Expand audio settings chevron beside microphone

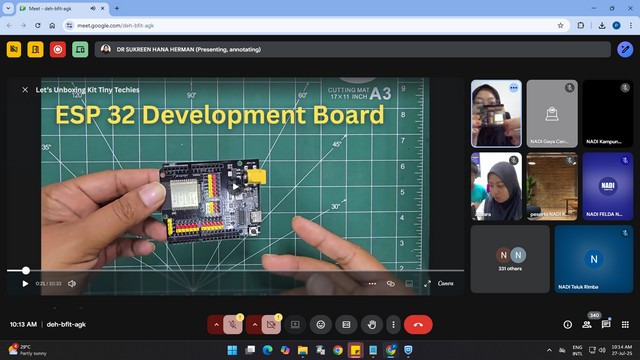(216, 325)
